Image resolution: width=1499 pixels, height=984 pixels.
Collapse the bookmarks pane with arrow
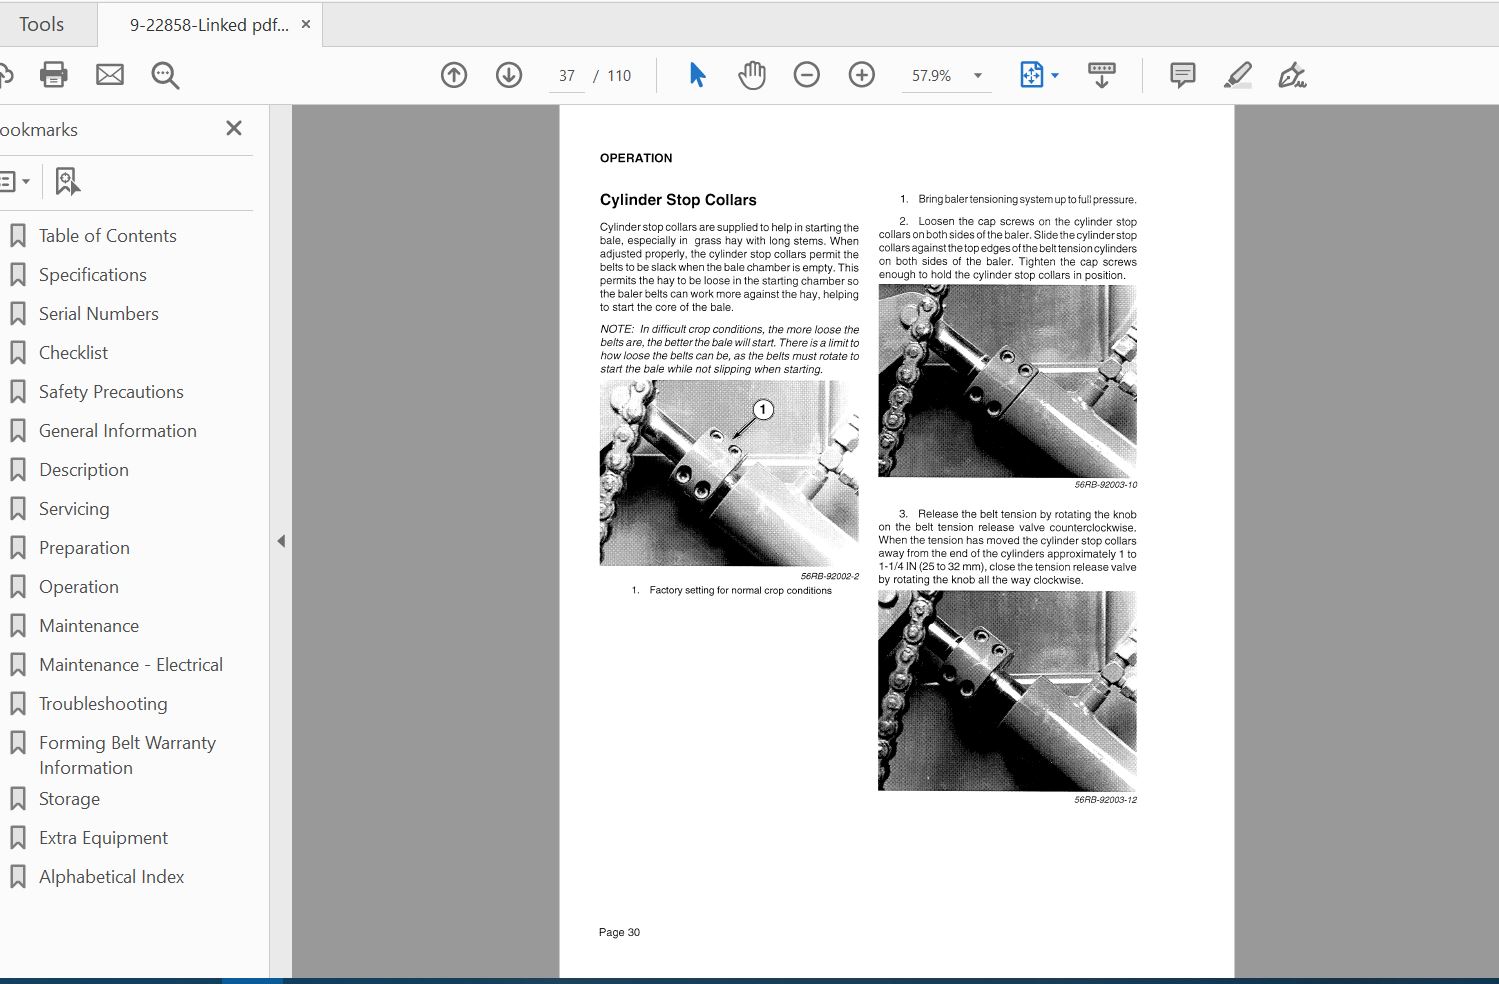point(281,541)
